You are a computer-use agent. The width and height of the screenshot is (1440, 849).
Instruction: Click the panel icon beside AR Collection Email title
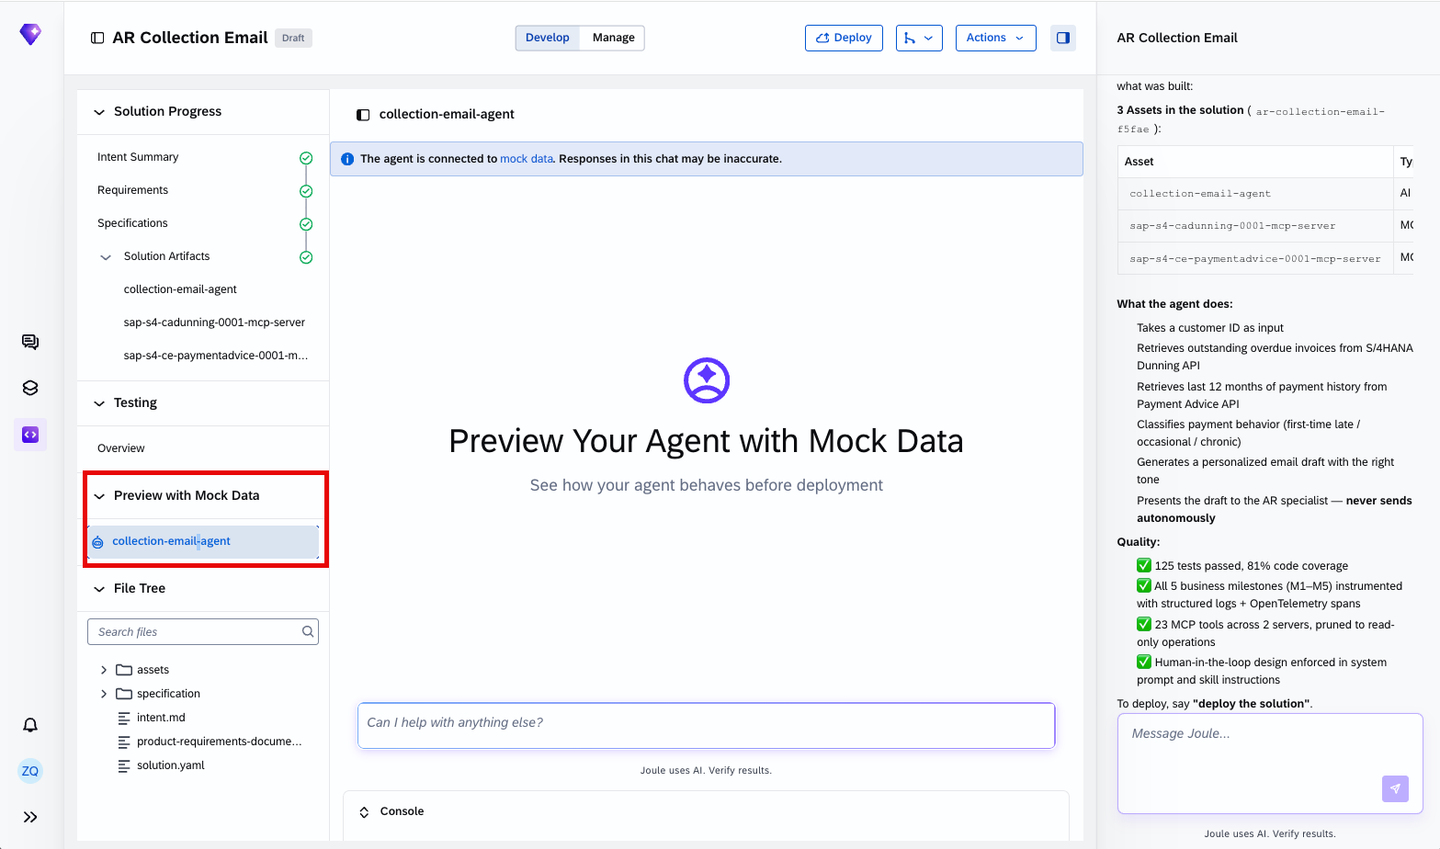click(97, 38)
